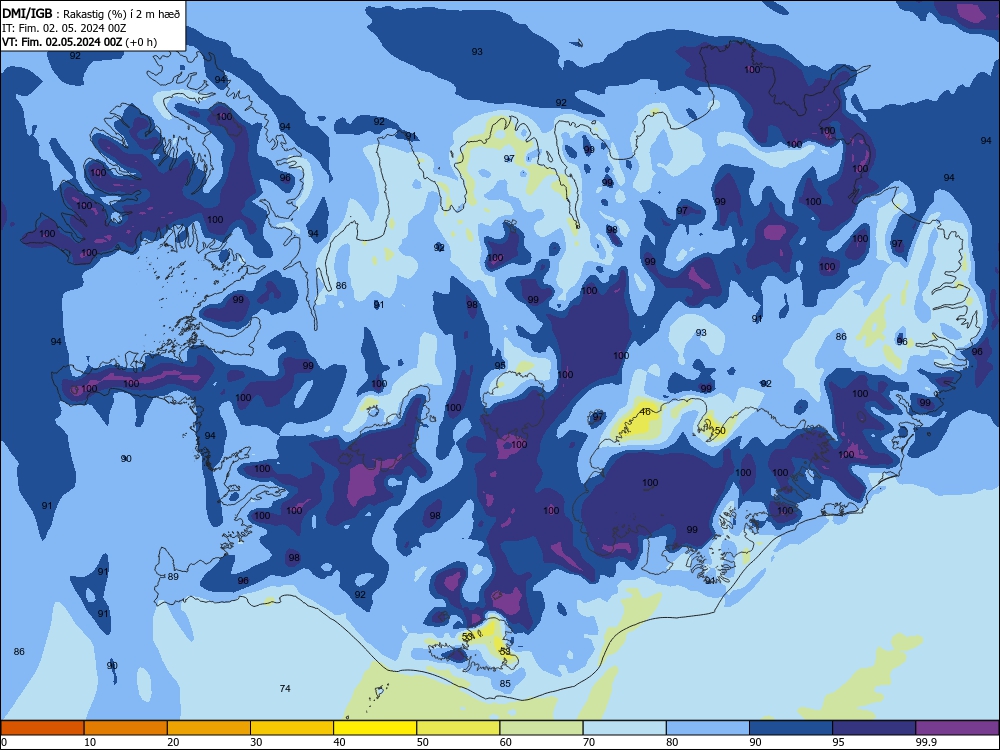Click the dark orange 0–10 legend swatch
Screen dimensions: 1000x750
[x=42, y=728]
